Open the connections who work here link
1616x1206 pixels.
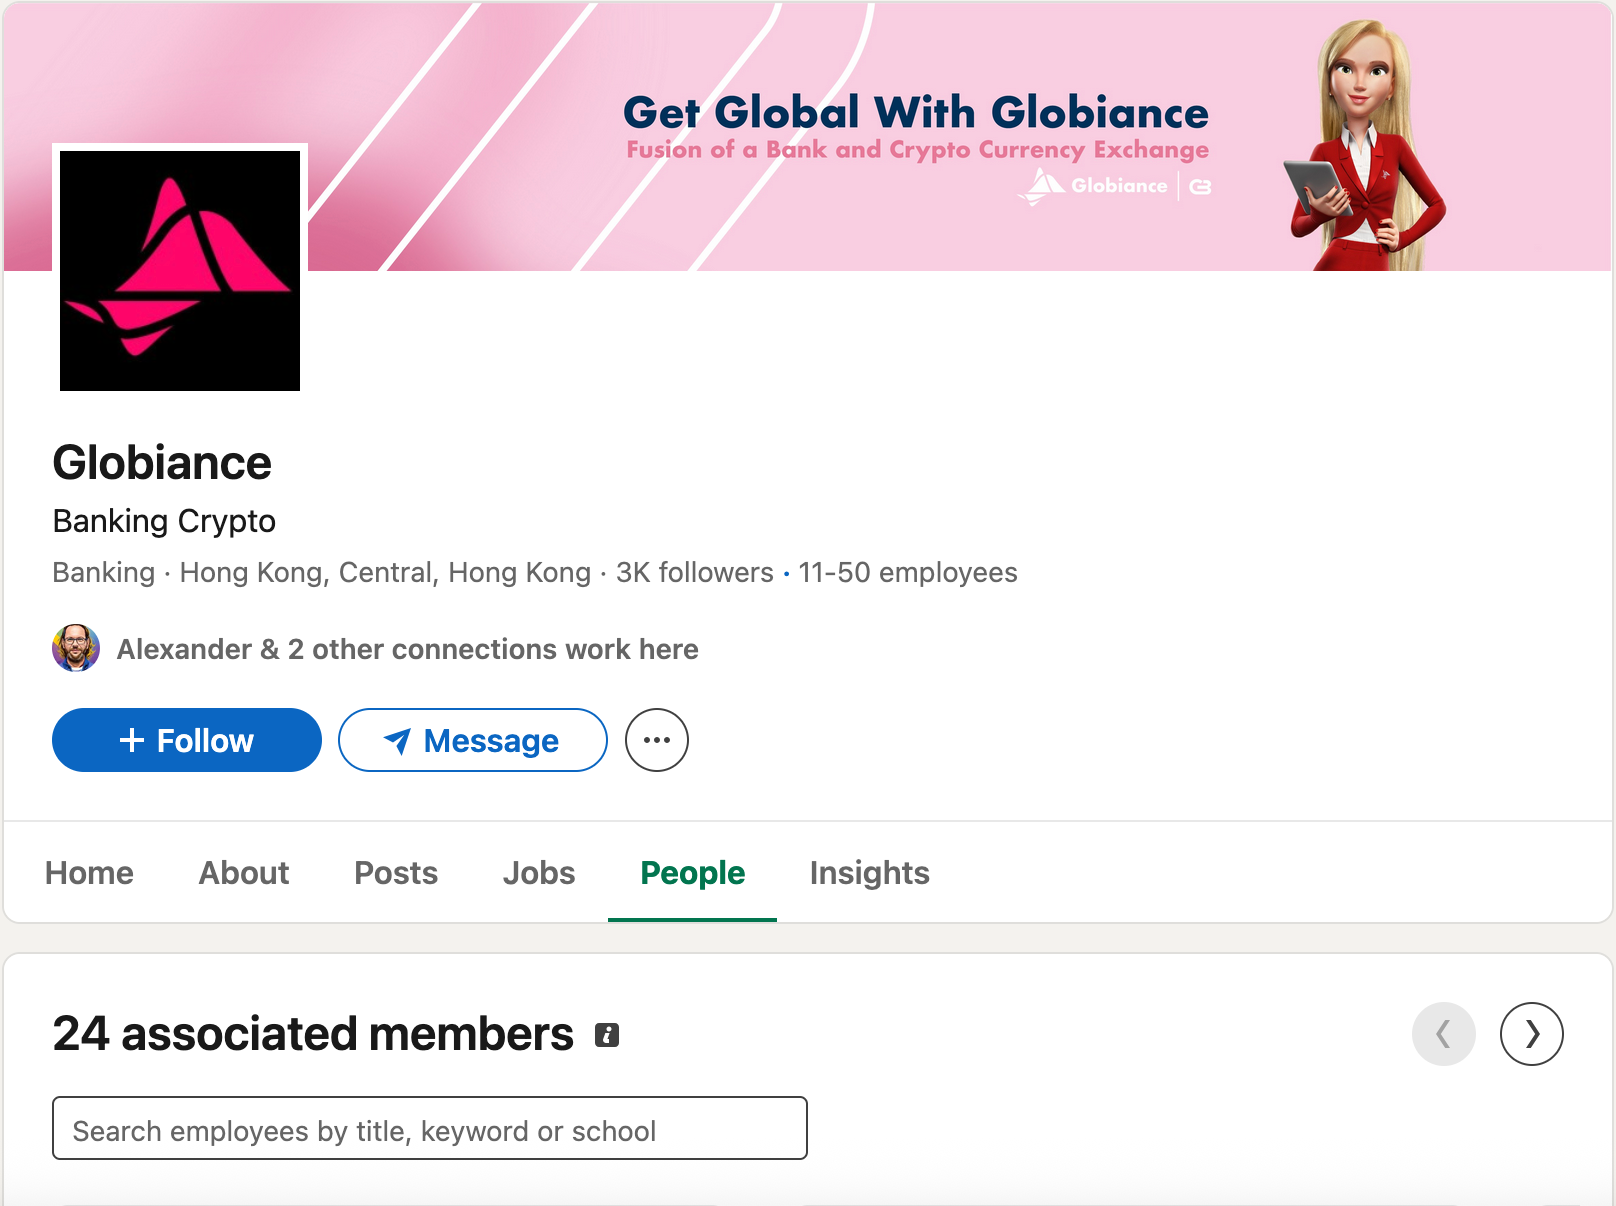pyautogui.click(x=407, y=649)
